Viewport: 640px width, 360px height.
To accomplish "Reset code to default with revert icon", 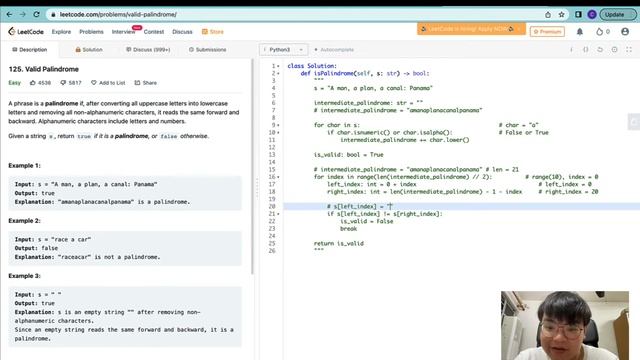I will (x=600, y=49).
